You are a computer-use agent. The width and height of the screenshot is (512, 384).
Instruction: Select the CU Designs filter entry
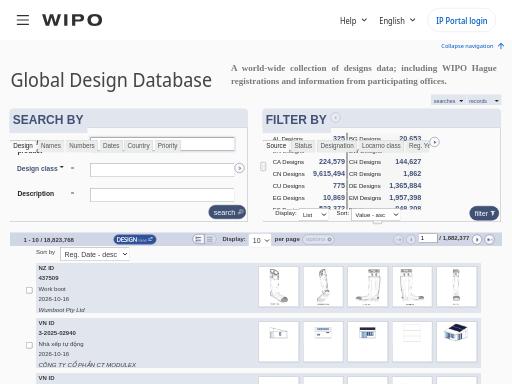[308, 186]
